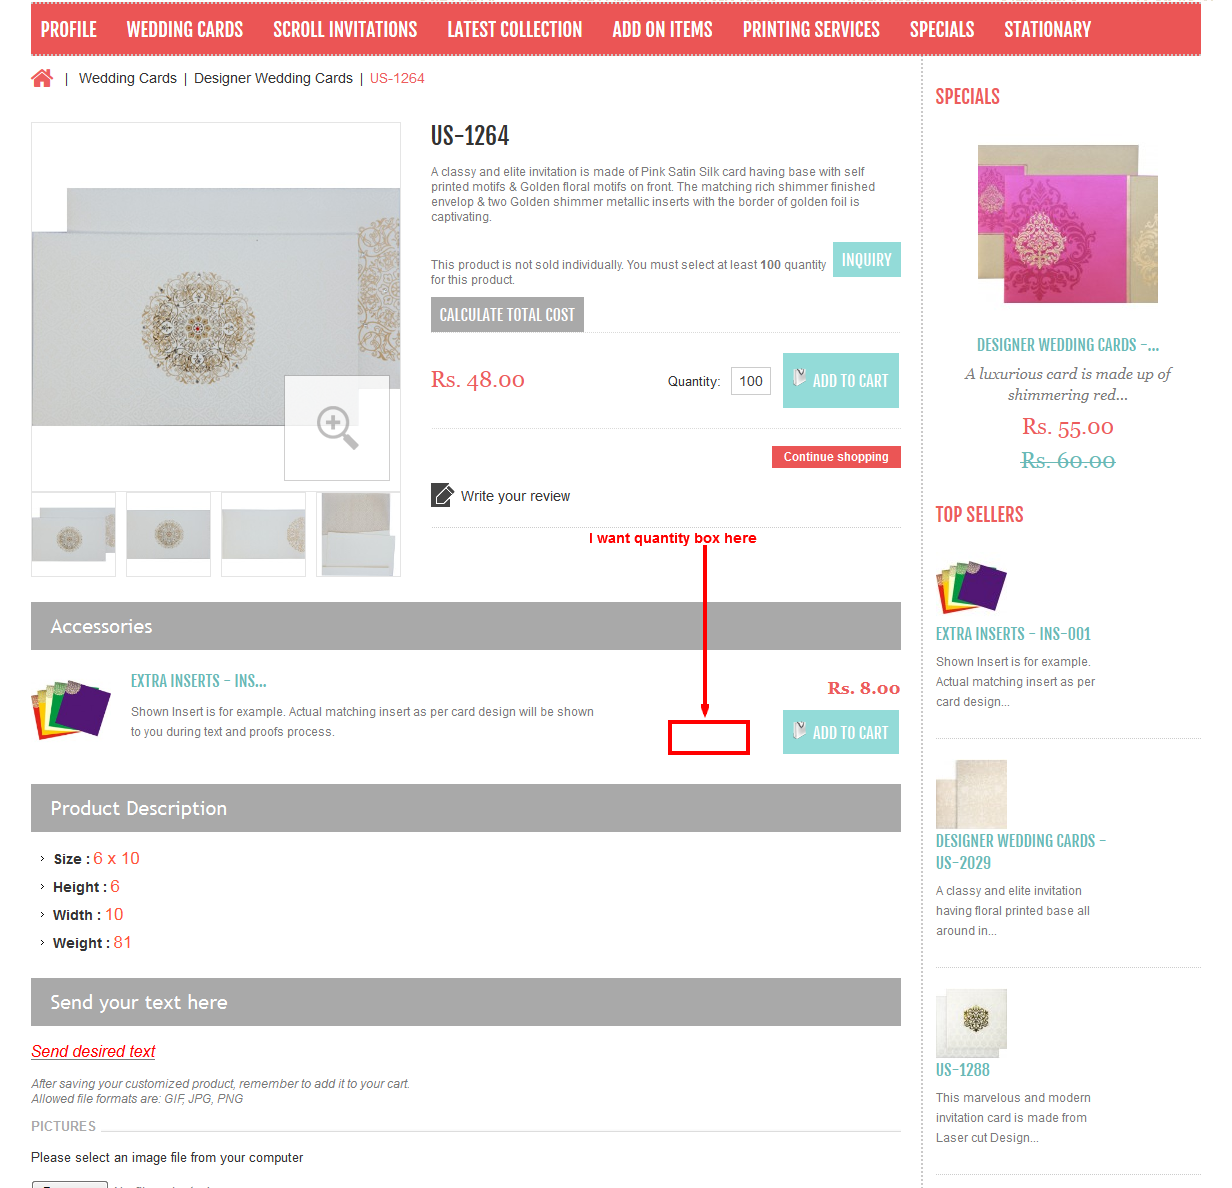Open the Send desired text link

[93, 1051]
